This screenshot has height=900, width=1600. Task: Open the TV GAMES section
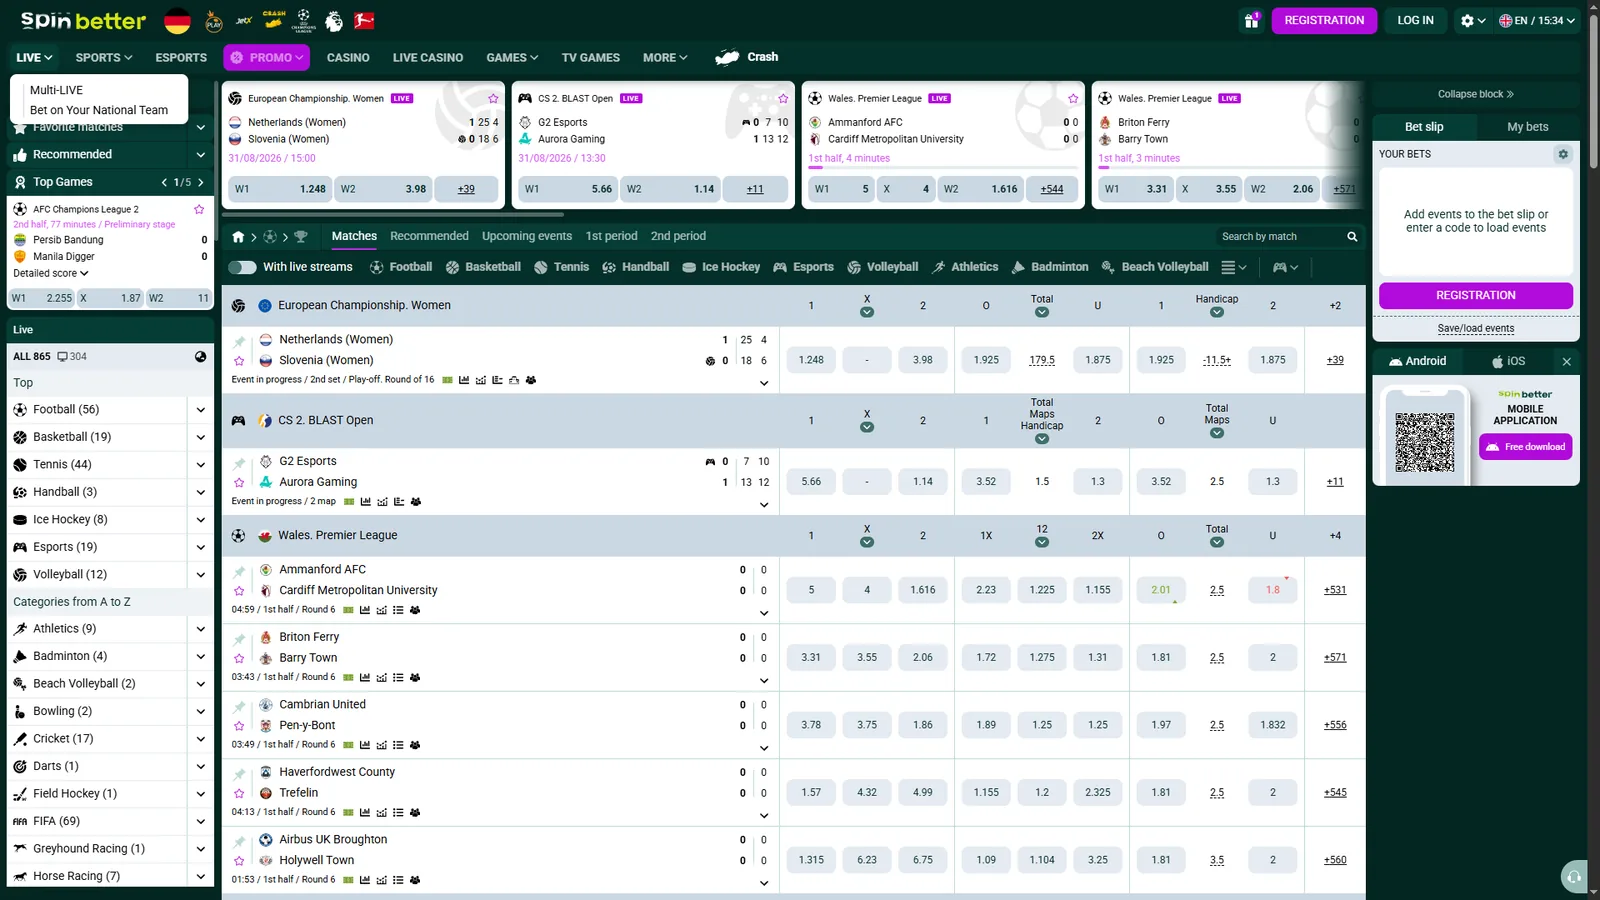[x=590, y=58]
